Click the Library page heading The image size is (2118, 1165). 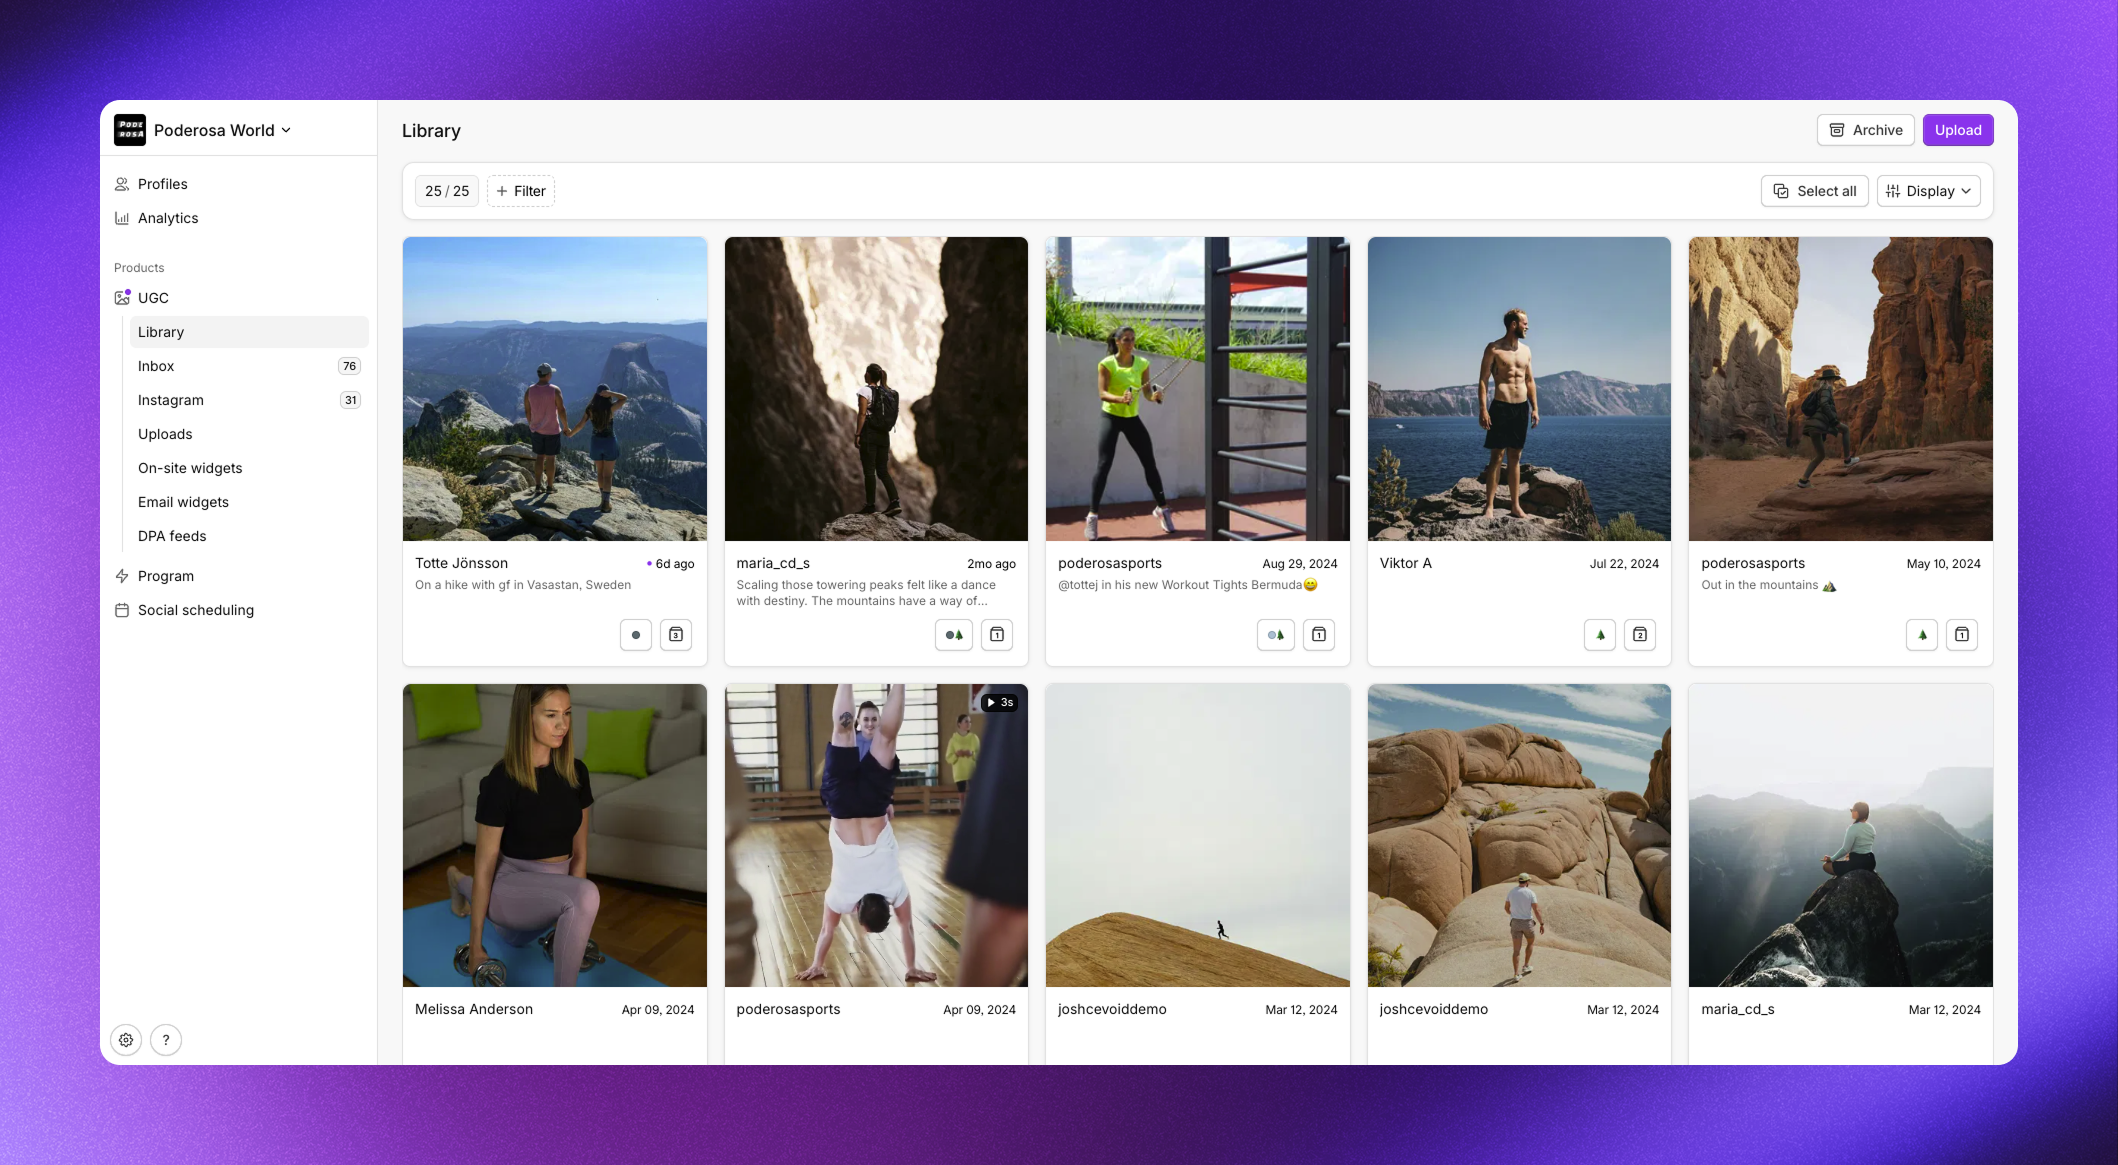(x=431, y=131)
